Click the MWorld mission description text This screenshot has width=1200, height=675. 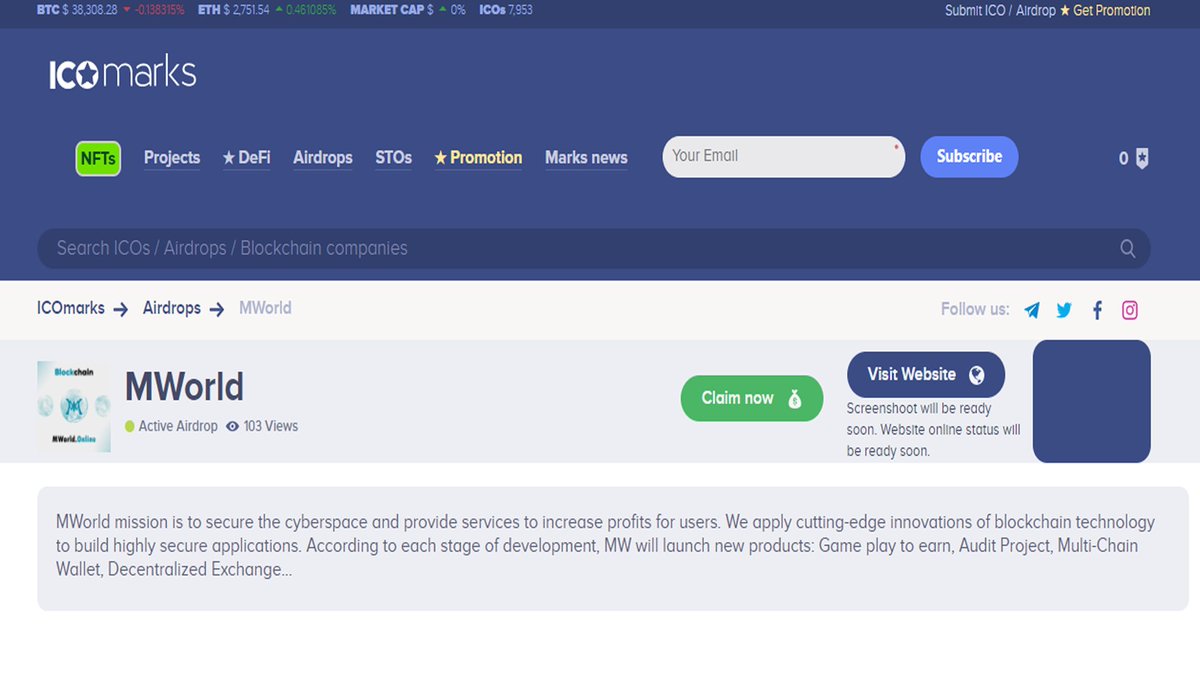tap(605, 546)
